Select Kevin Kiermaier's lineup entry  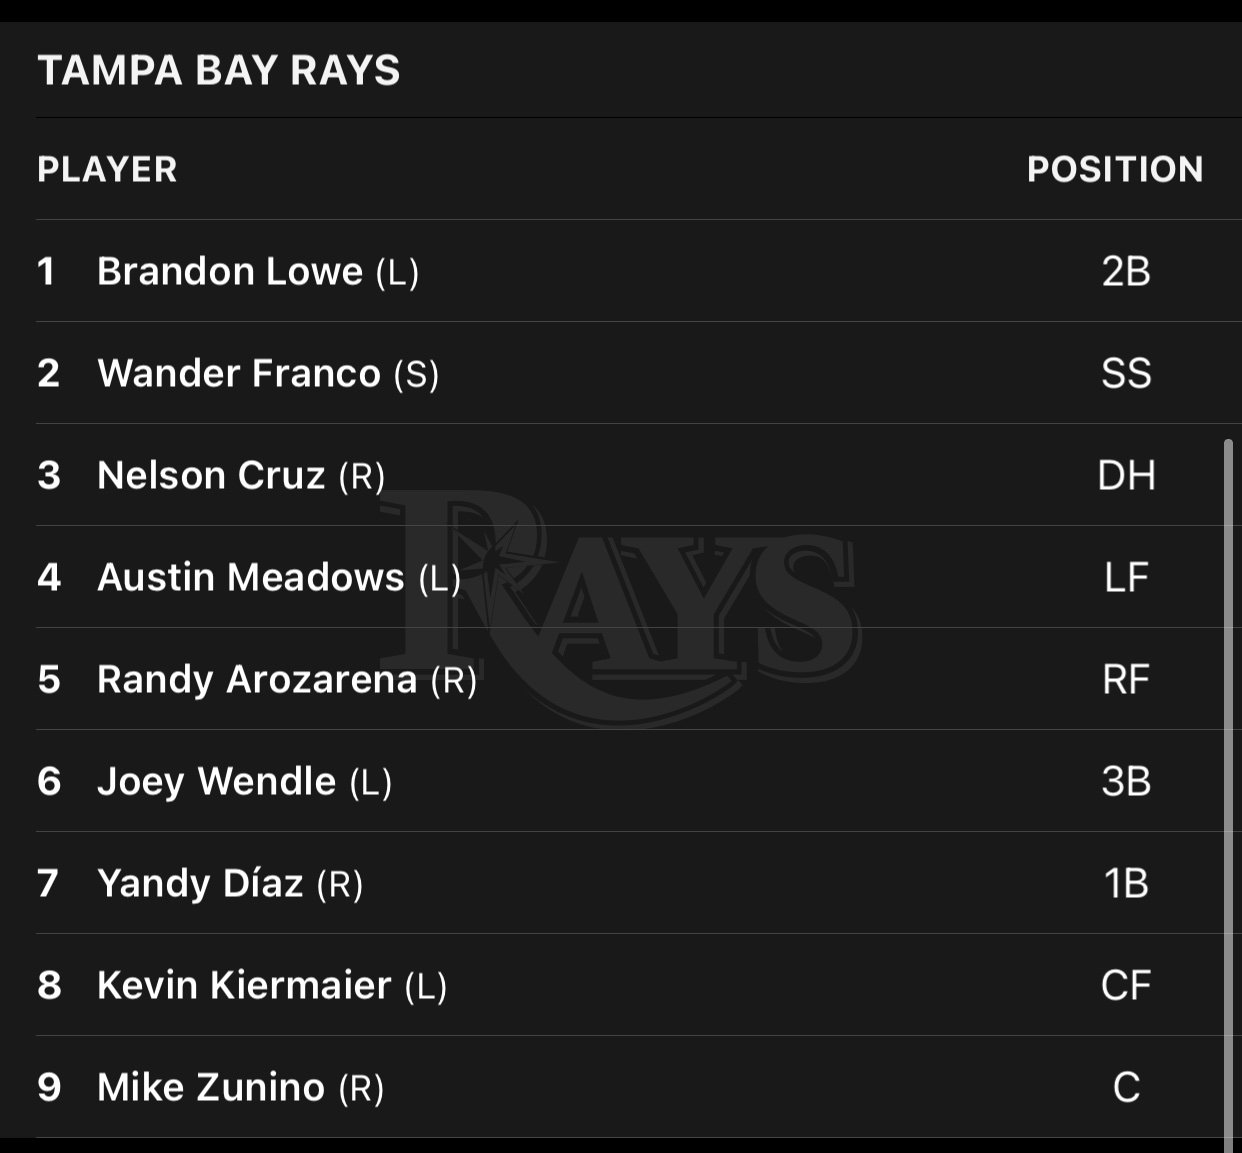tap(244, 986)
